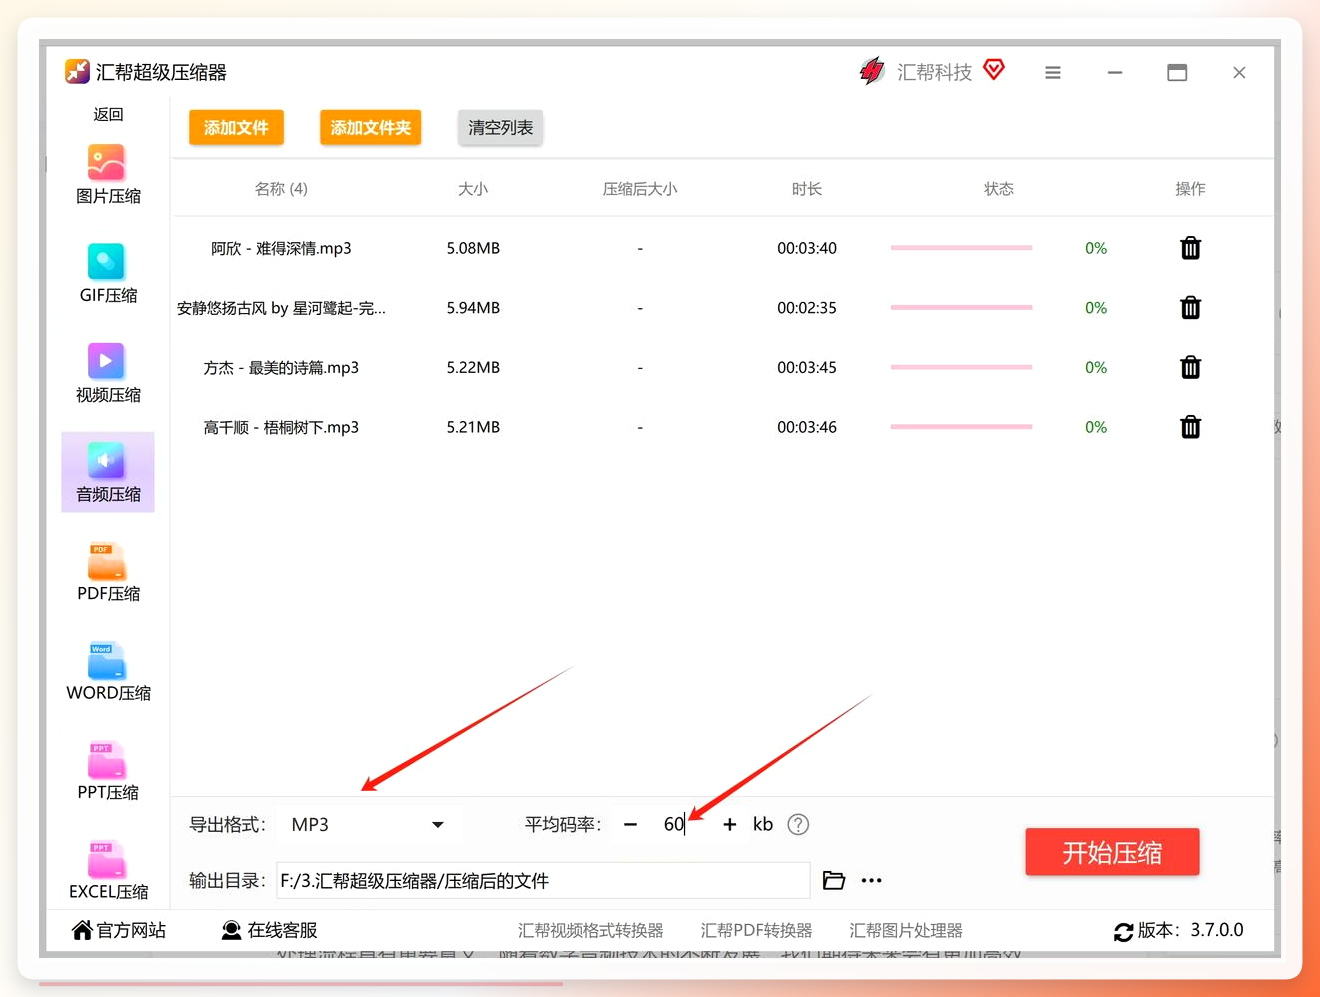Viewport: 1320px width, 997px height.
Task: Click the progress bar of 高千顺 - 梧桐树下.mp3
Action: [x=961, y=427]
